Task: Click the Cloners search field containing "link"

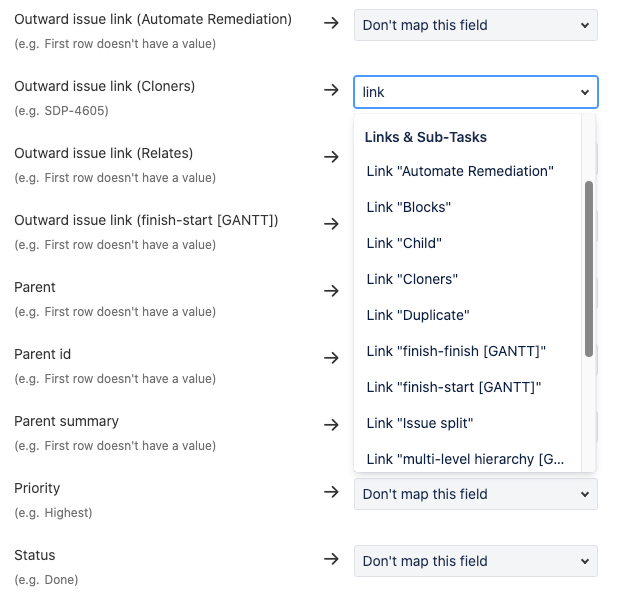Action: point(468,92)
